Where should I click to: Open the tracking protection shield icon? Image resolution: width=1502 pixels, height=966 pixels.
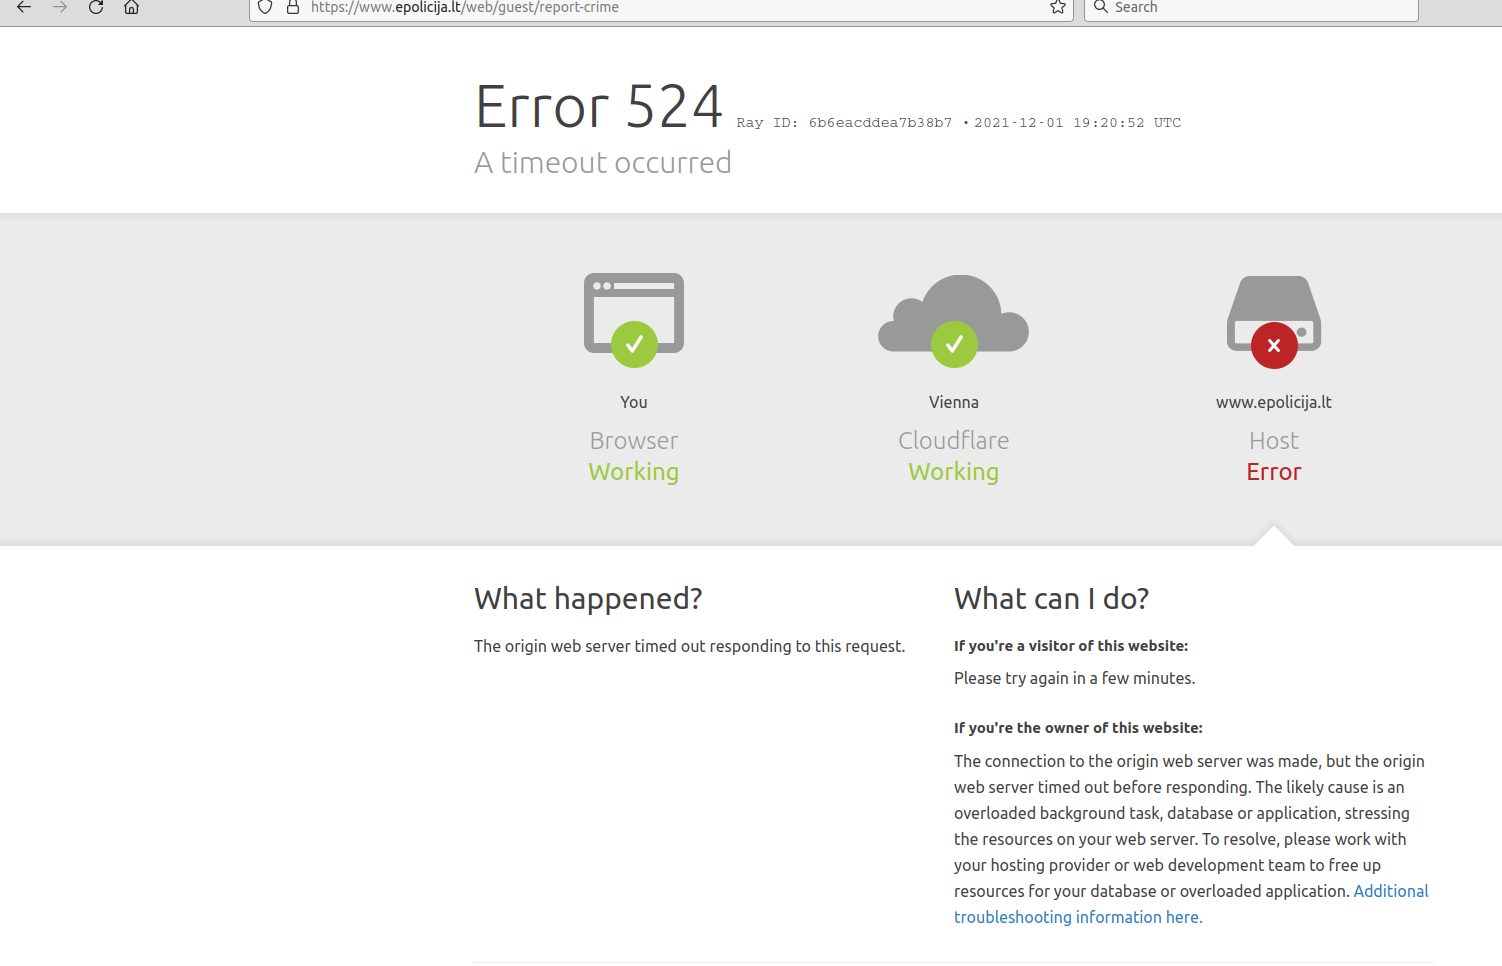(x=265, y=7)
